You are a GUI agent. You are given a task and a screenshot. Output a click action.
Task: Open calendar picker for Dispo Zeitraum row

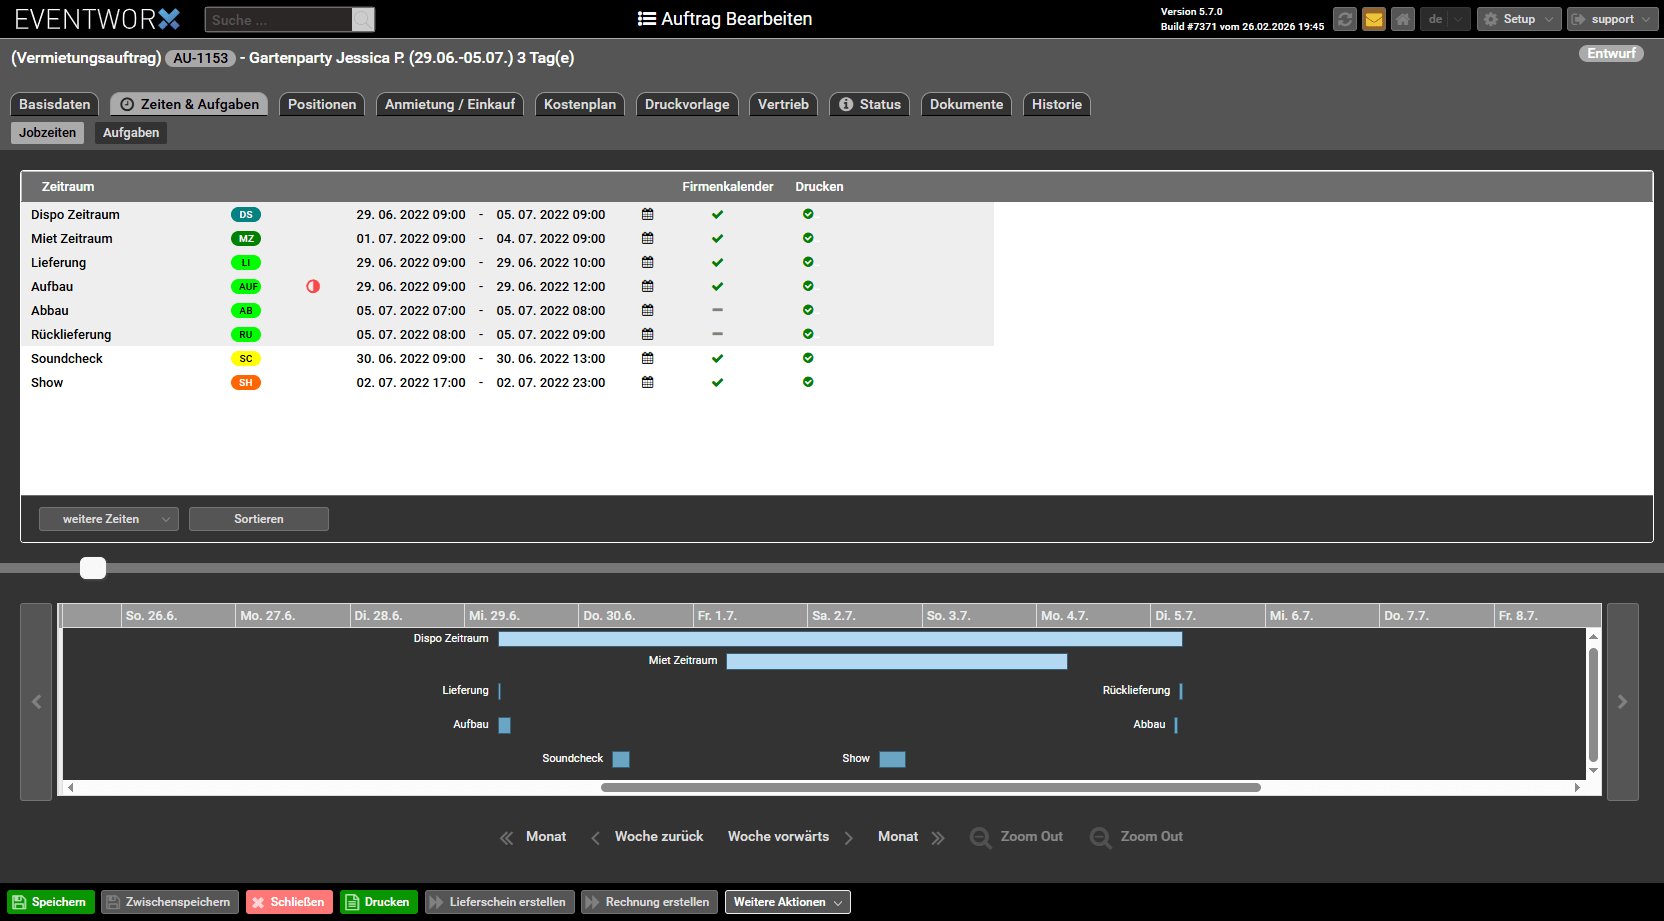click(648, 215)
